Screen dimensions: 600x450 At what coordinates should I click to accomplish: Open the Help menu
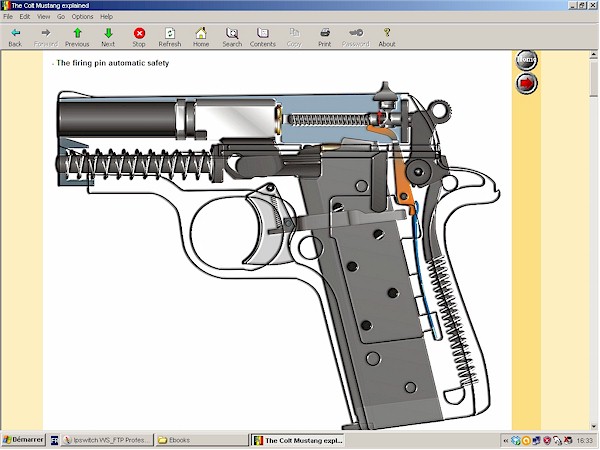(106, 16)
